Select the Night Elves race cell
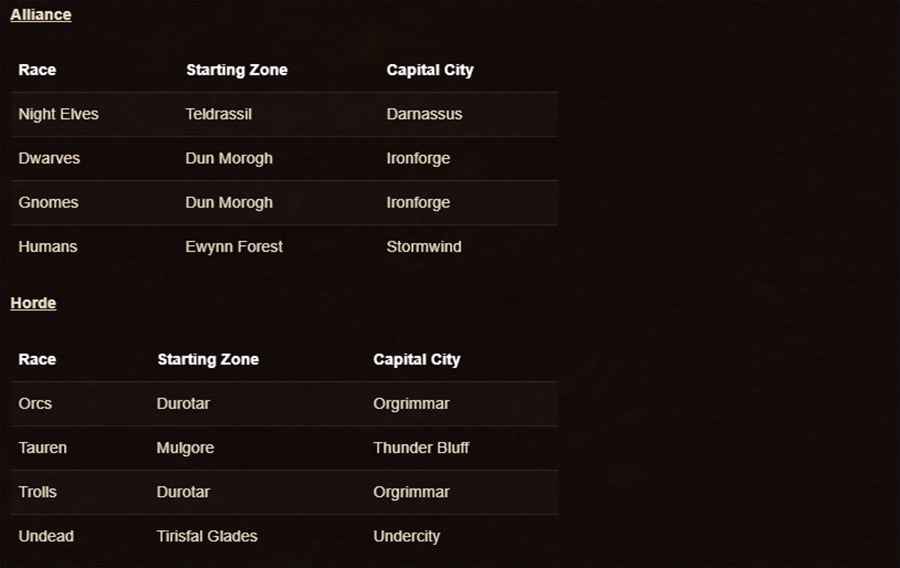This screenshot has width=900, height=568. [x=59, y=114]
